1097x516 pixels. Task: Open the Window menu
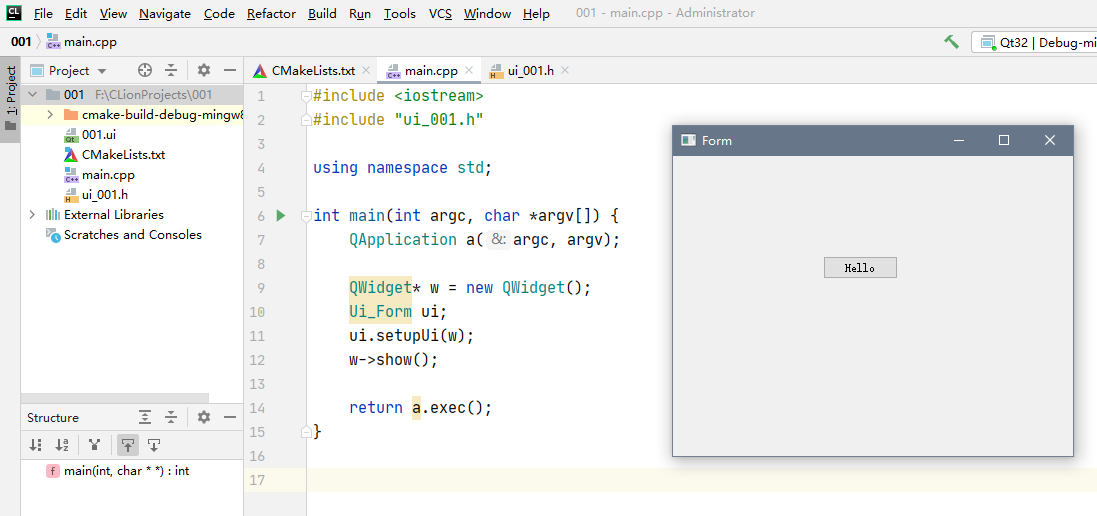tap(487, 14)
